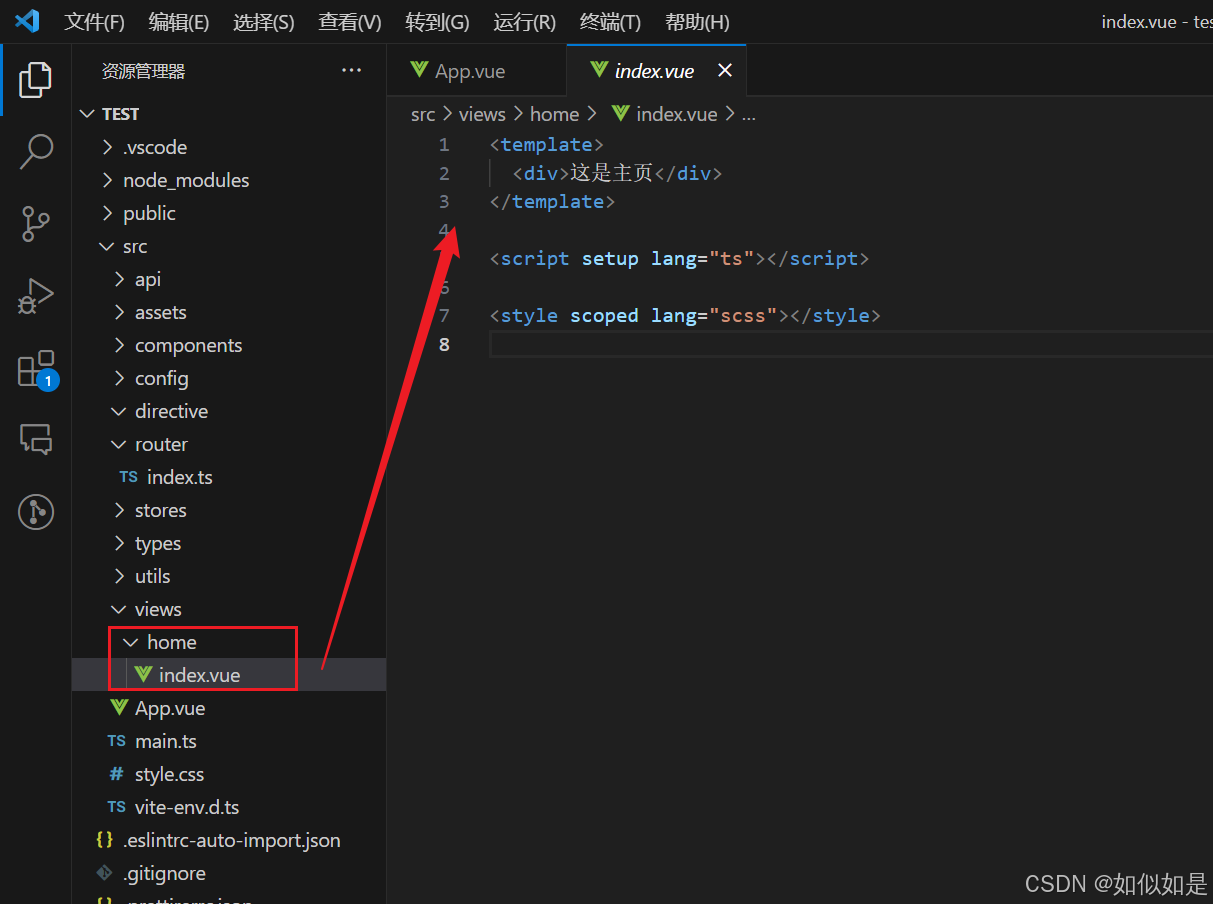
Task: Click the src breadcrumb segment
Action: pyautogui.click(x=423, y=114)
